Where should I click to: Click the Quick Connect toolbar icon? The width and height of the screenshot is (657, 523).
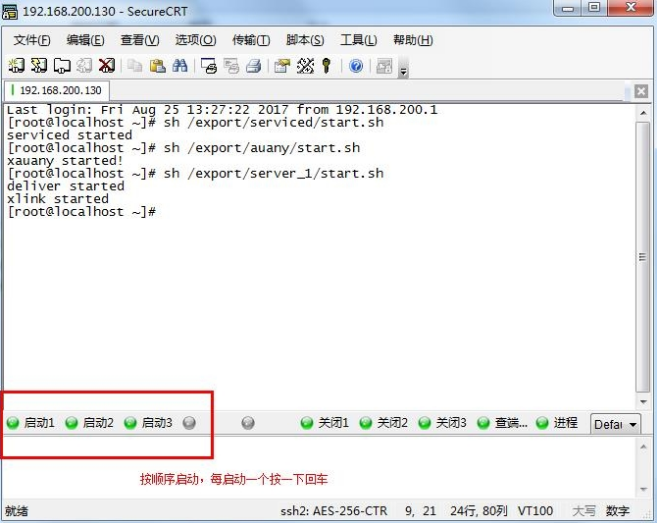click(x=39, y=66)
